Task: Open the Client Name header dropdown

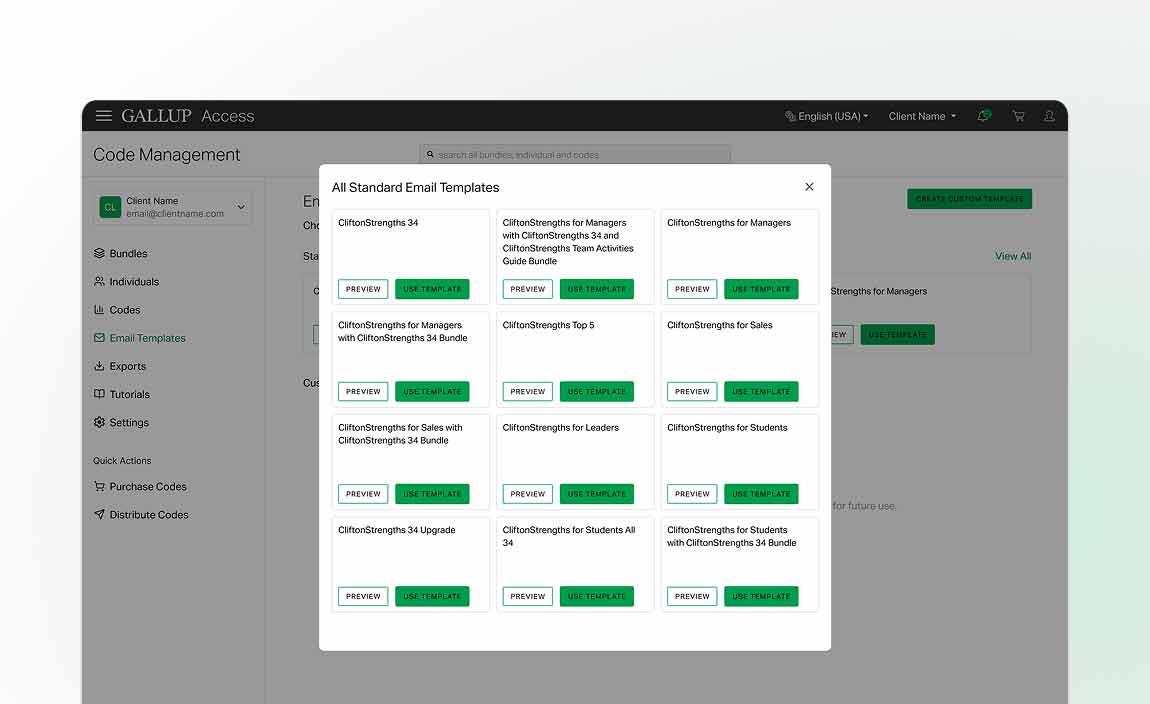Action: (x=922, y=116)
